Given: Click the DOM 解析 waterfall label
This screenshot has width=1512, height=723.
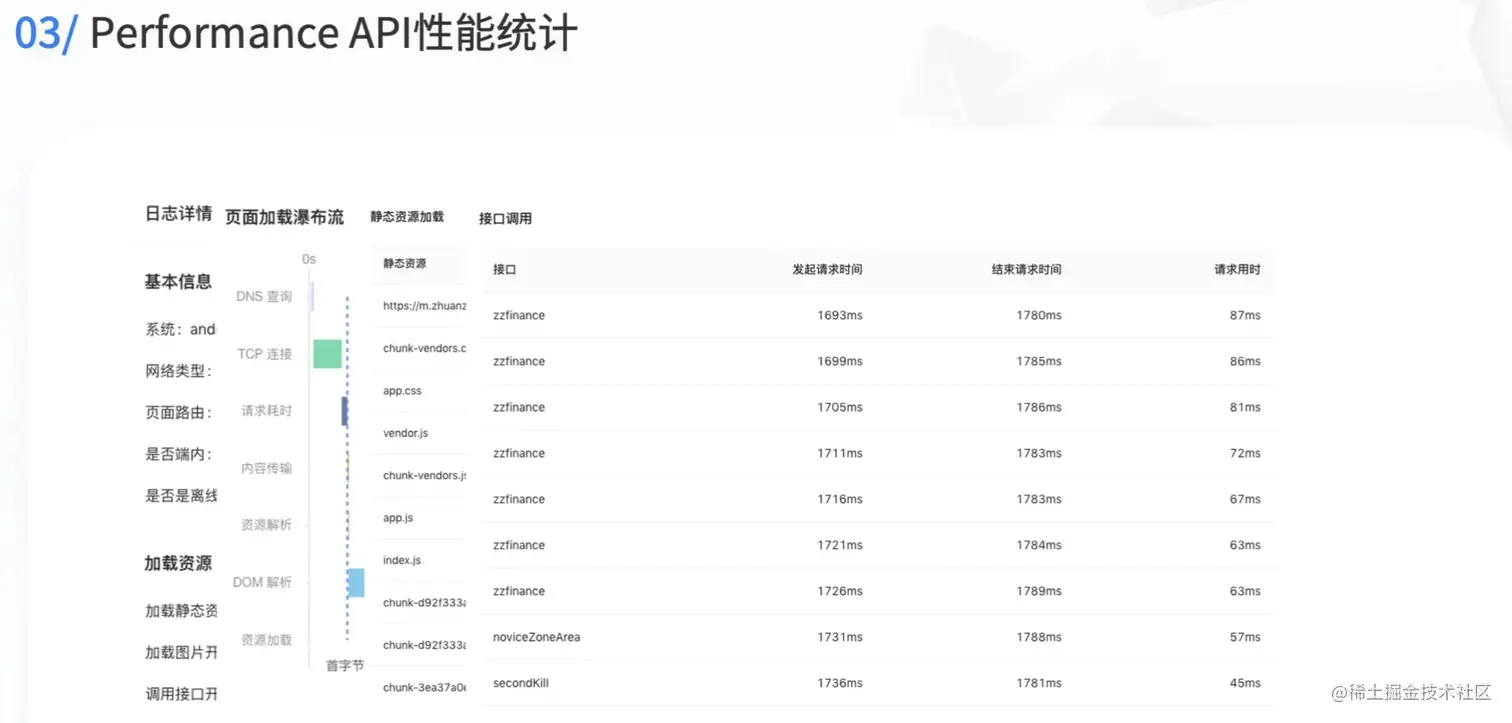Looking at the screenshot, I should 262,582.
